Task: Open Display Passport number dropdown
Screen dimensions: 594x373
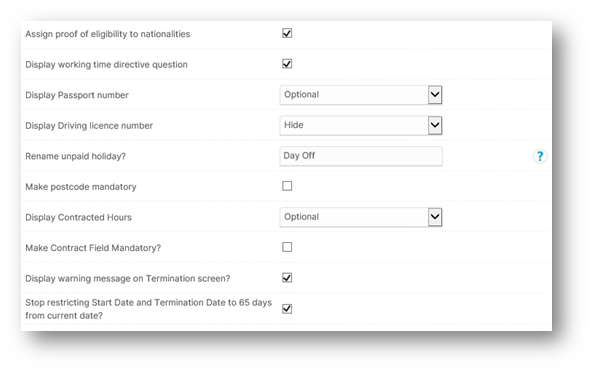Action: click(361, 95)
